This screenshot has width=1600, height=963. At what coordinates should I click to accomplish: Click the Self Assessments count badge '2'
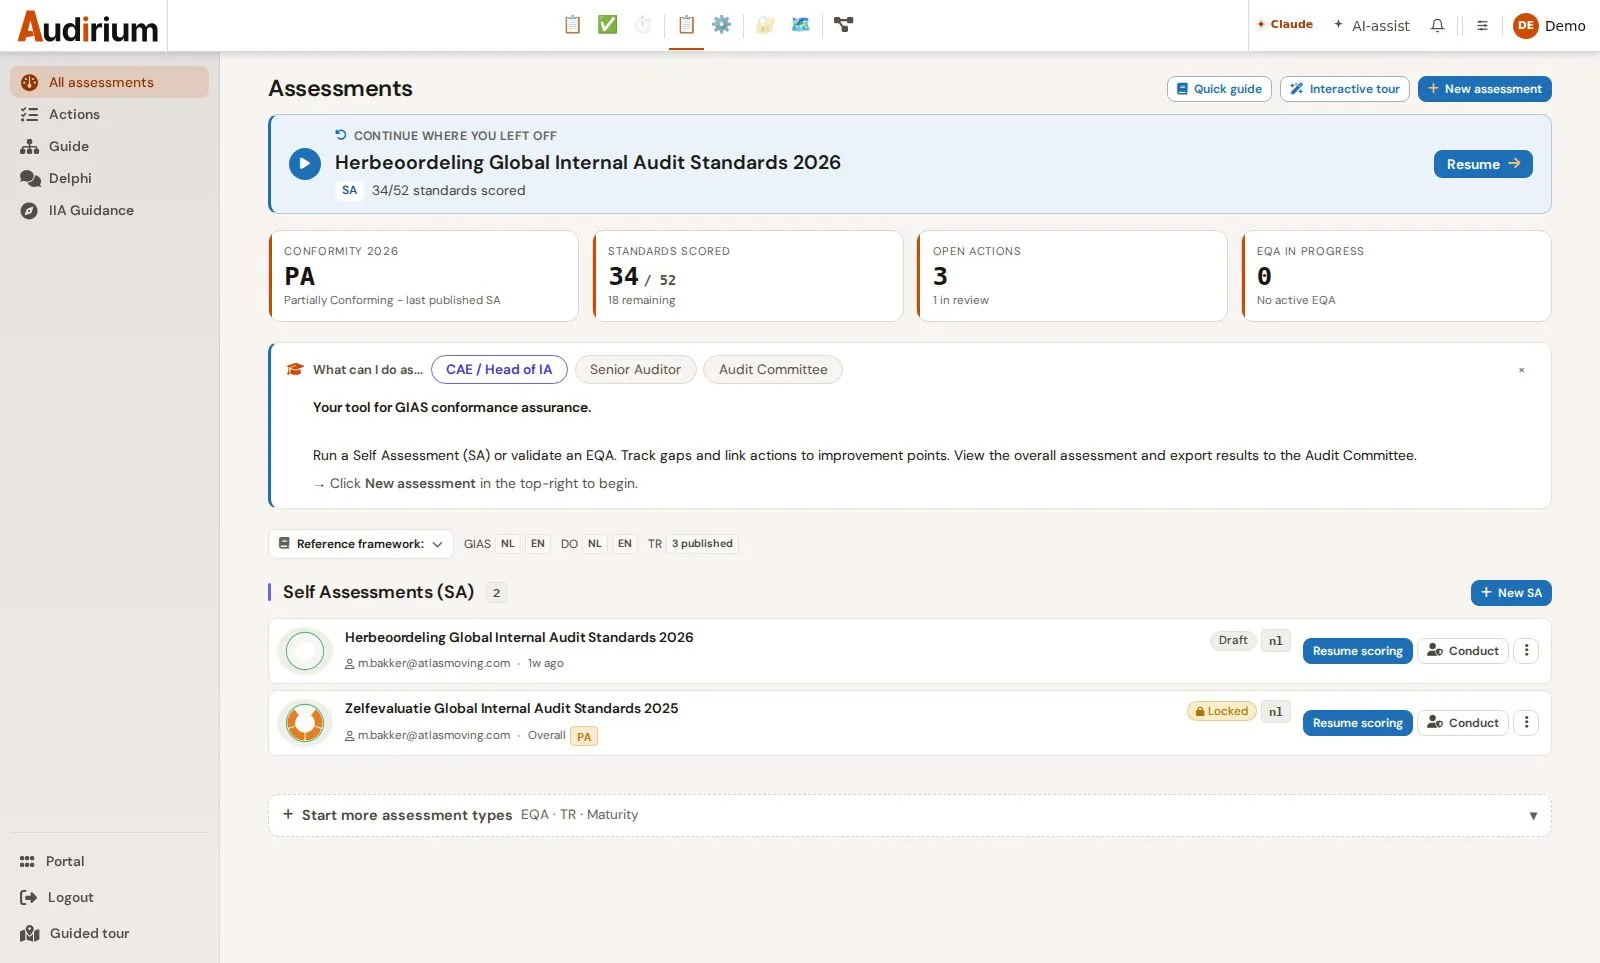[496, 593]
